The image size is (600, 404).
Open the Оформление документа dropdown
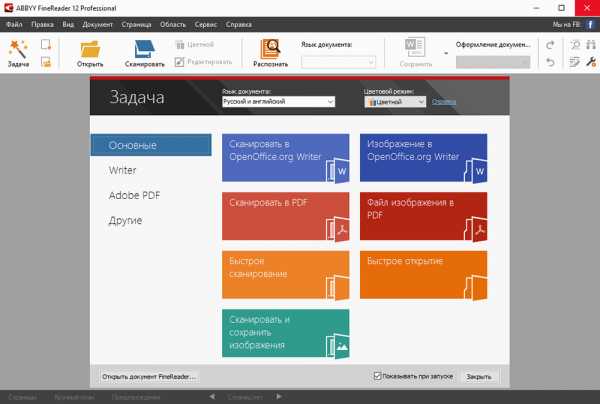(493, 62)
